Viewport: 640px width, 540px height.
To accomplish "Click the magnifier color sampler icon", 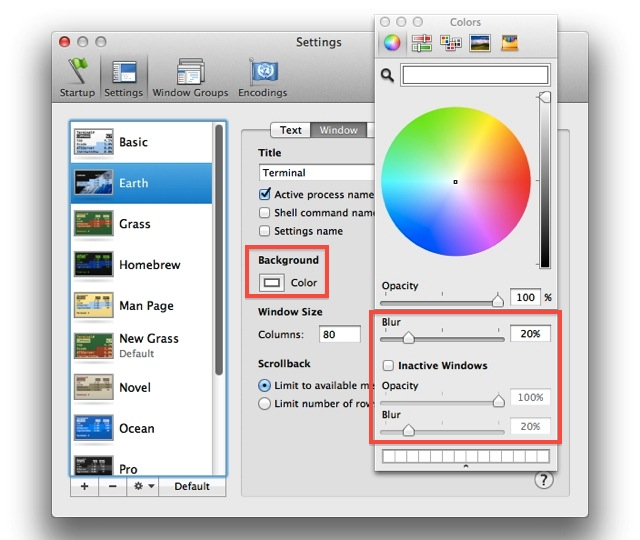I will (x=387, y=75).
